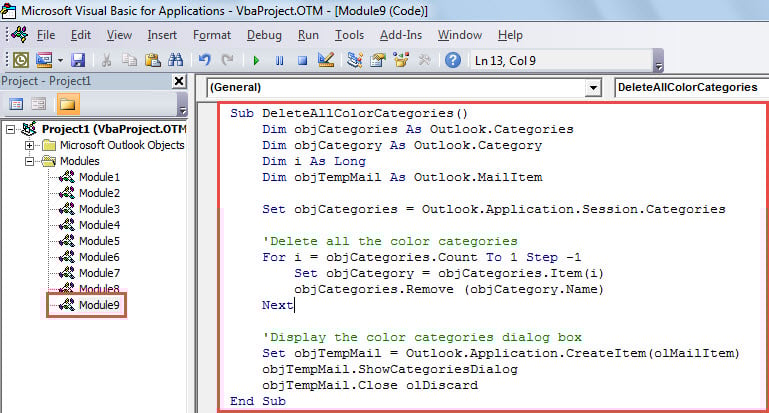The image size is (769, 413).
Task: Close the Project Explorer panel
Action: click(x=179, y=81)
